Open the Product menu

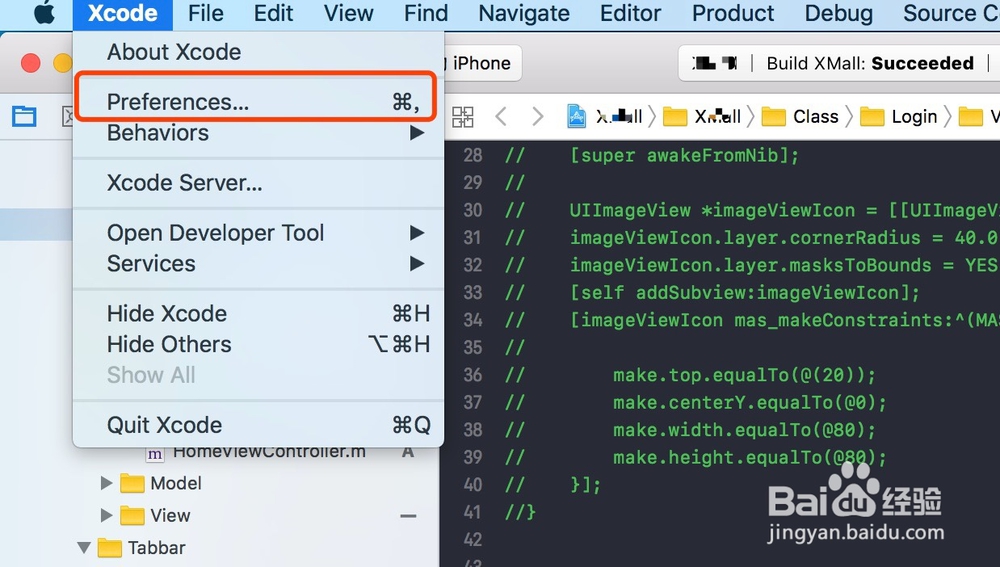(733, 13)
